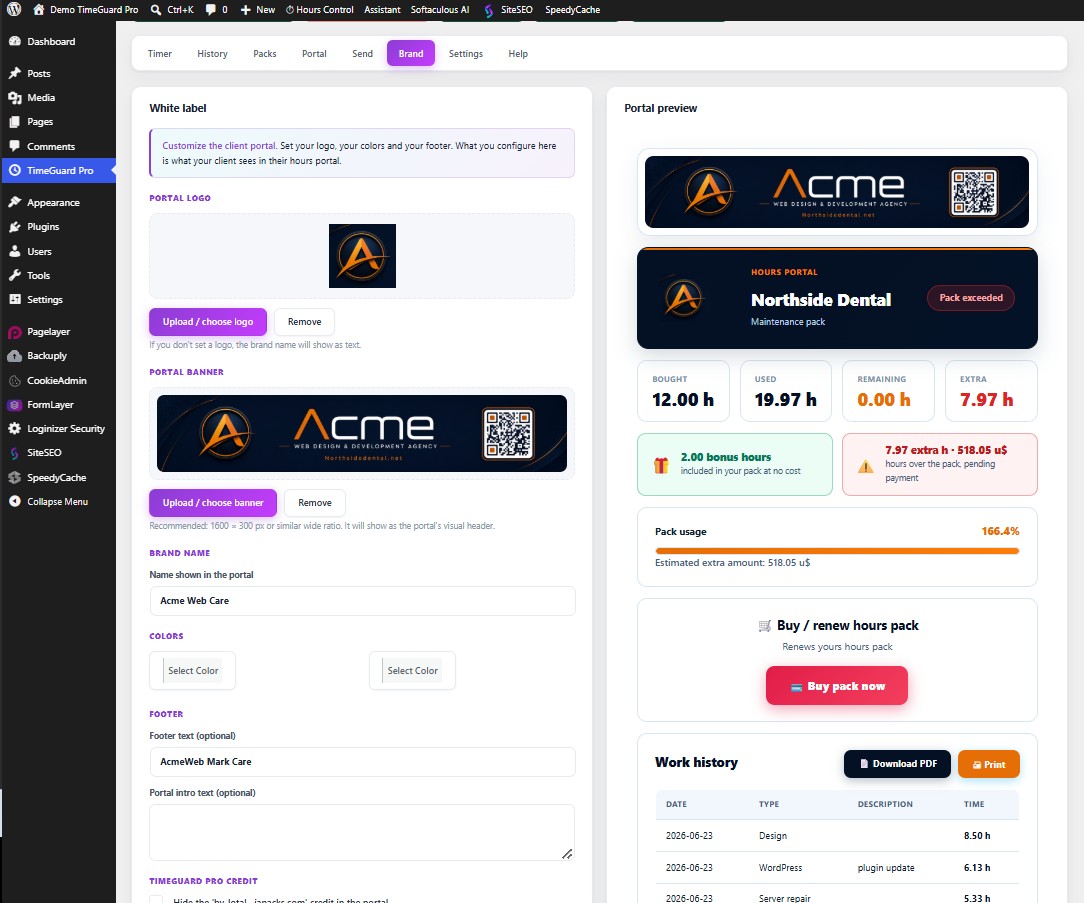Click Upload / choose logo button

pyautogui.click(x=208, y=322)
